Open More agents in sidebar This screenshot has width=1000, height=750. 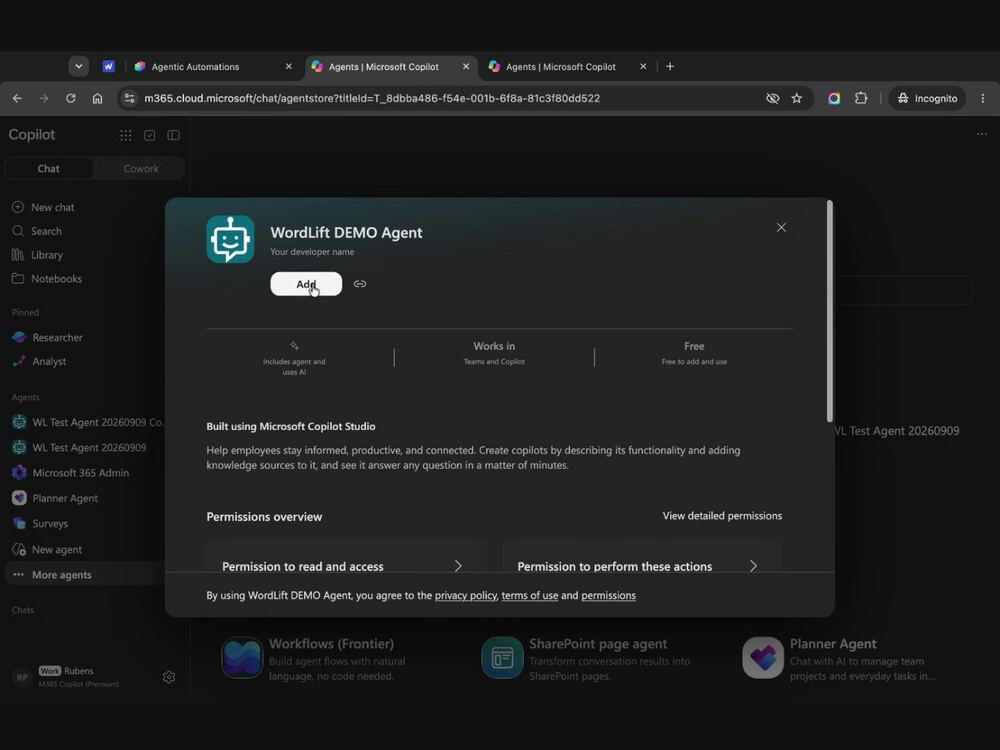(61, 575)
